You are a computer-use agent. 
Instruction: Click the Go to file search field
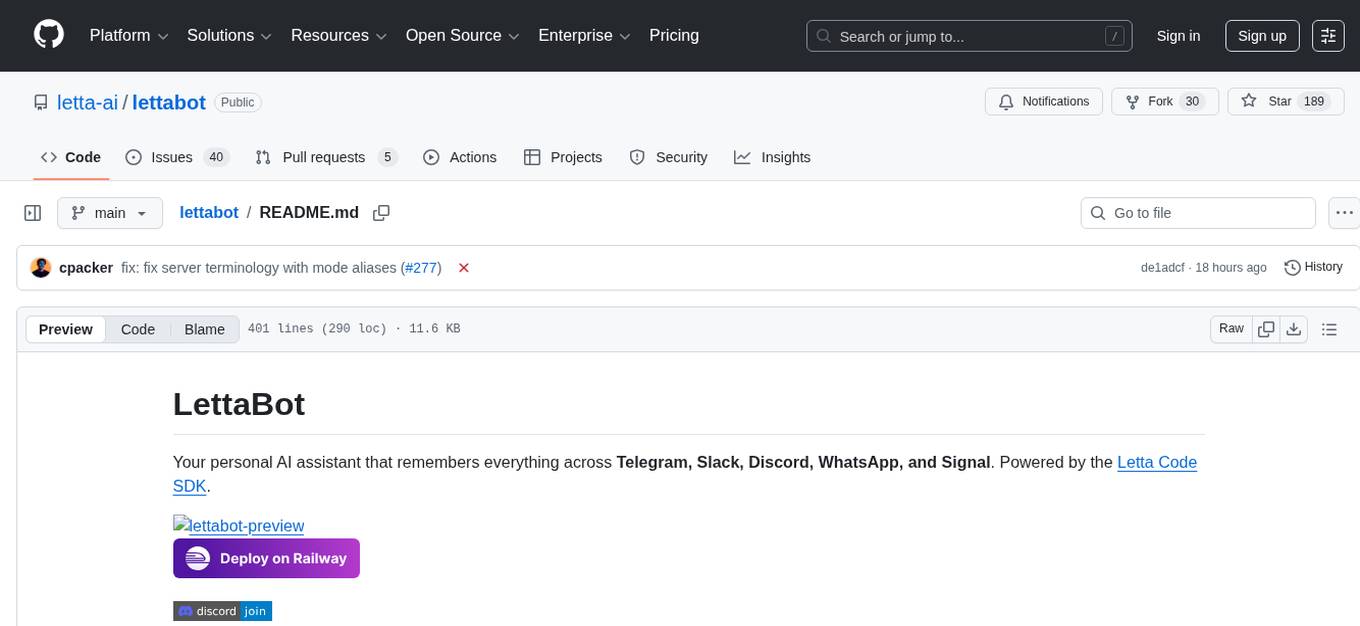[x=1197, y=212]
